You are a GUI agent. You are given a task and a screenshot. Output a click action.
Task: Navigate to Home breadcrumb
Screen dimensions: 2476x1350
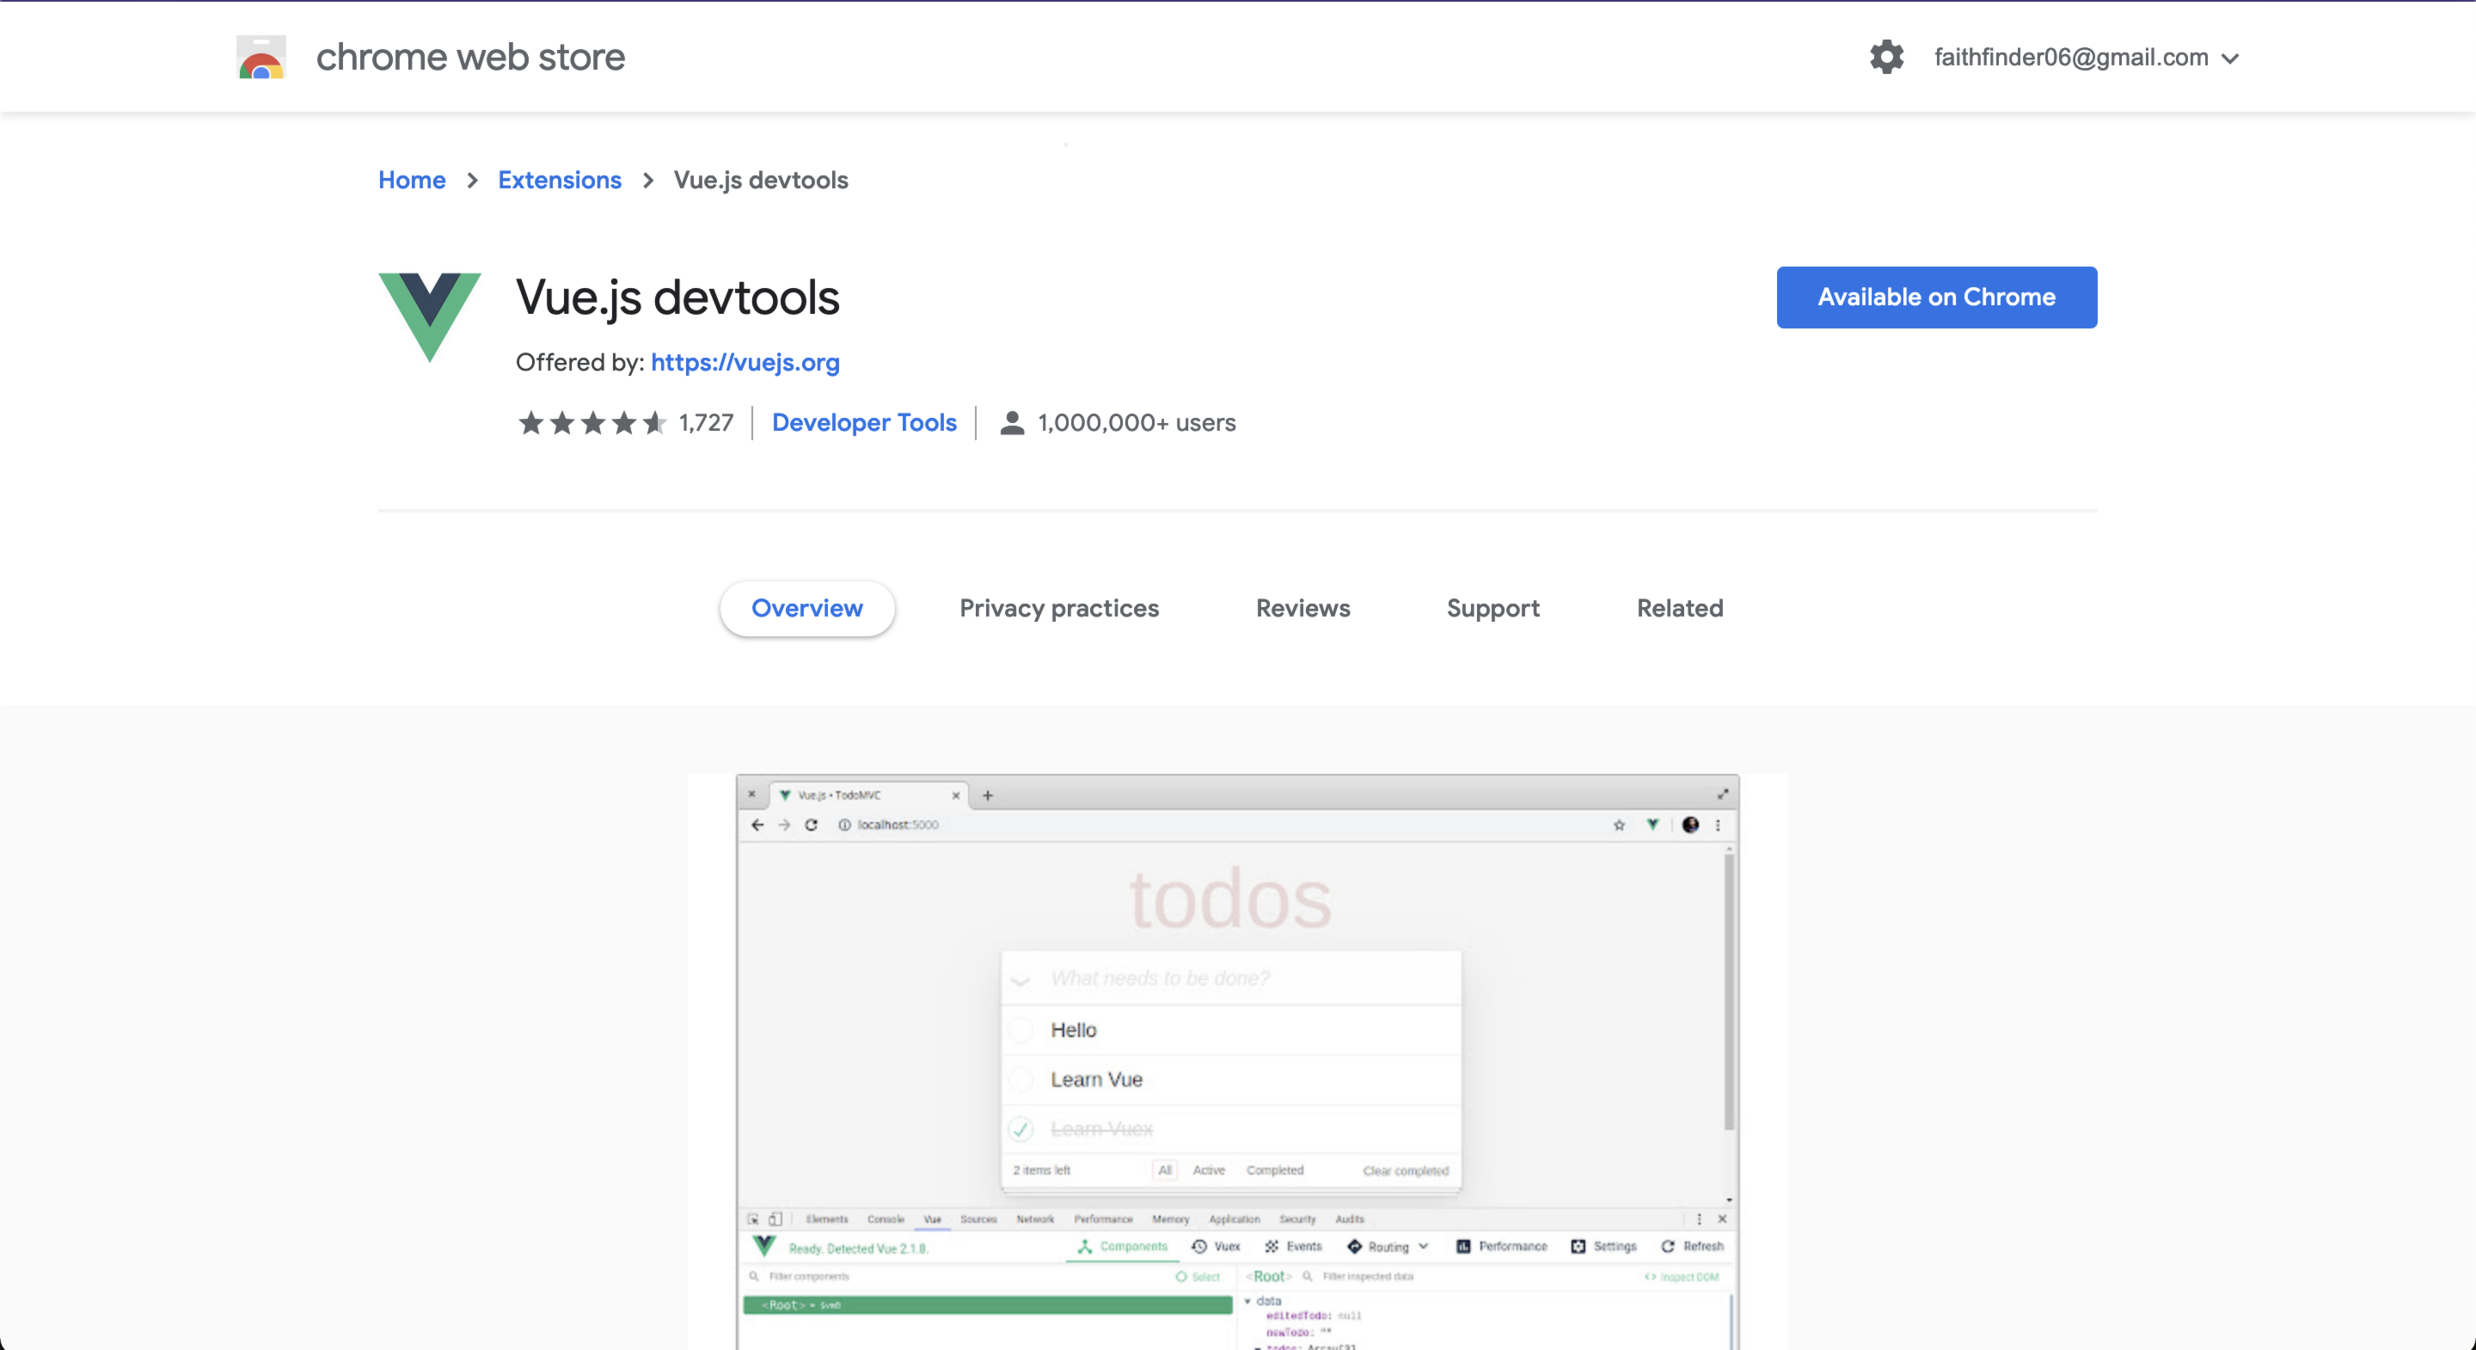[x=412, y=180]
